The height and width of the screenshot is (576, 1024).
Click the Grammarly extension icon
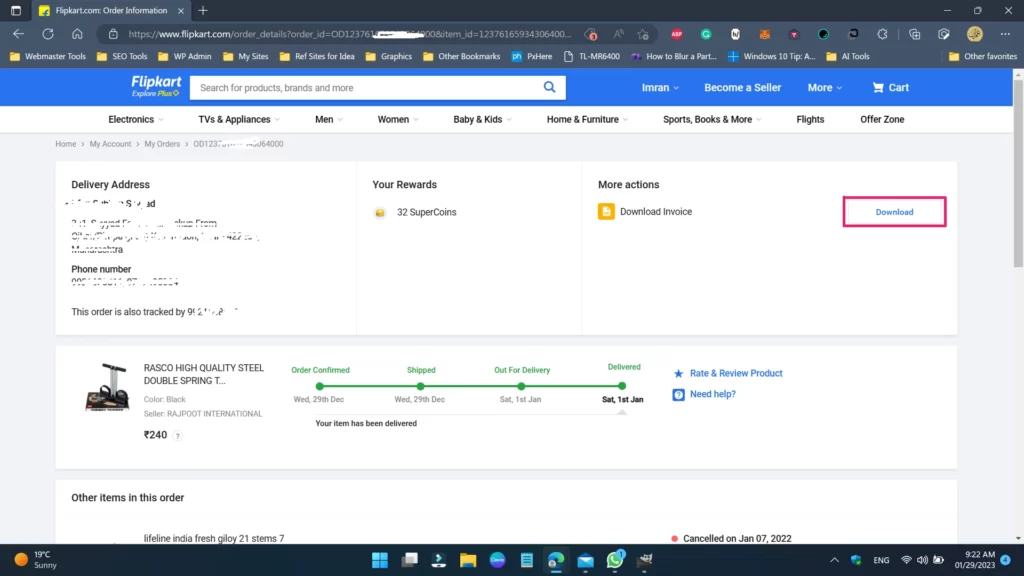pos(706,34)
